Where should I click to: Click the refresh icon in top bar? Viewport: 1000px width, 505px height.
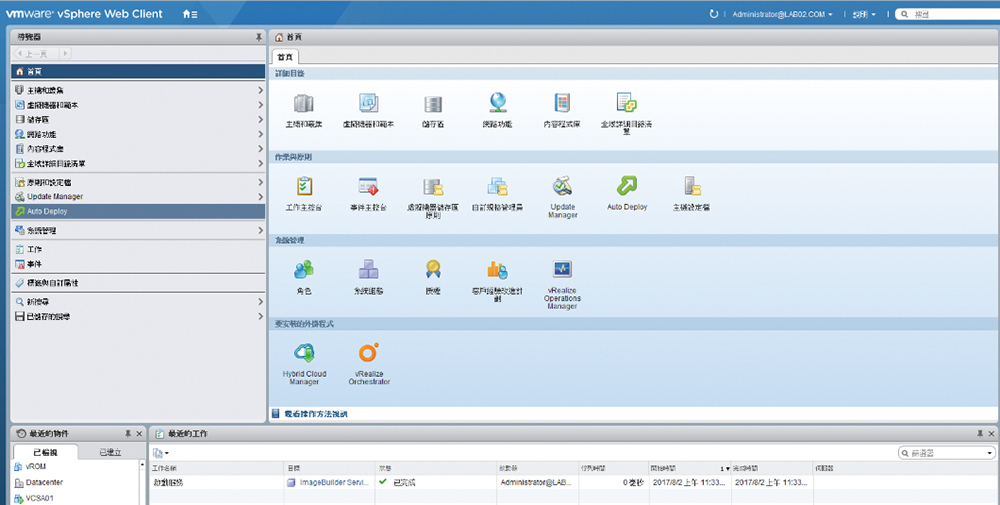tap(714, 14)
